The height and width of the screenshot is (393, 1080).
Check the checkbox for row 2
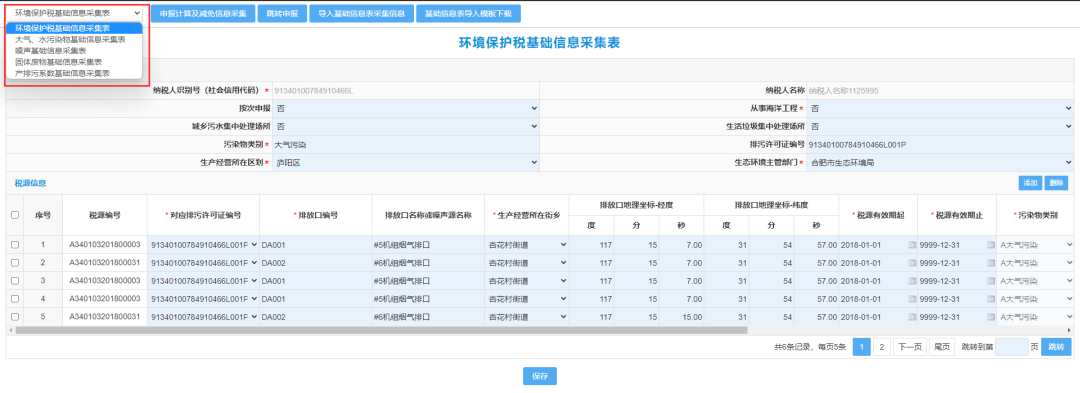pos(15,263)
